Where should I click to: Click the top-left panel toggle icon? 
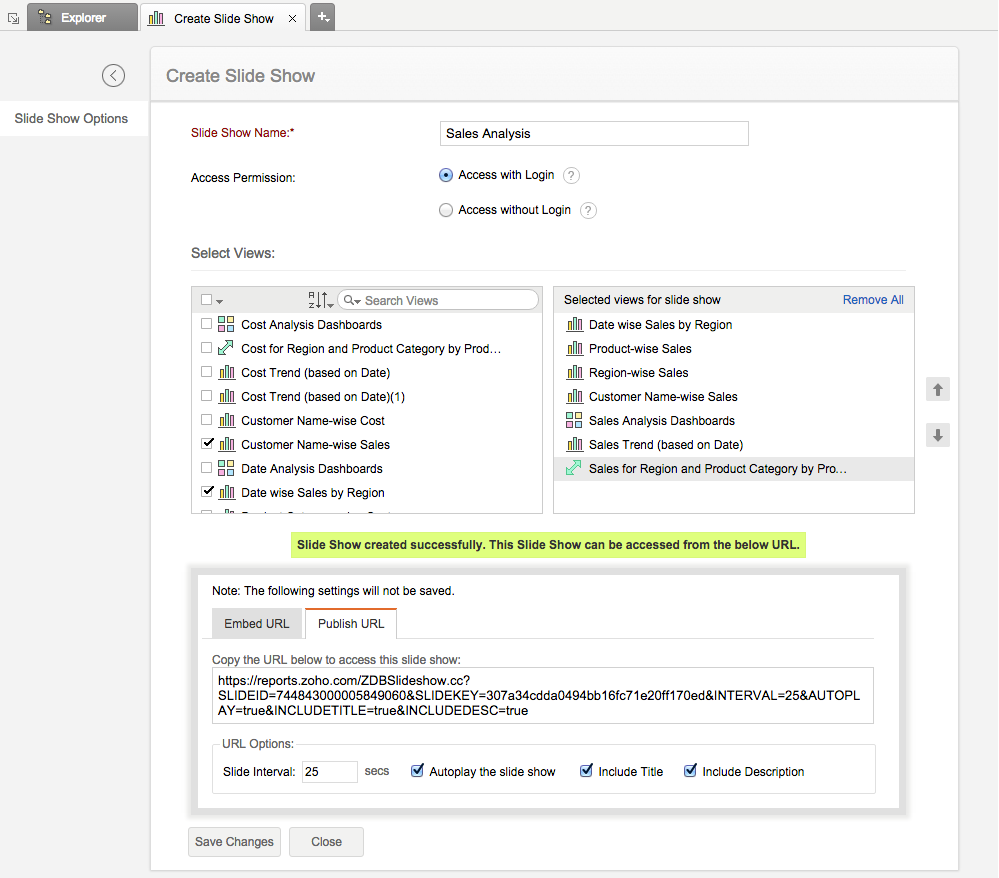point(13,18)
